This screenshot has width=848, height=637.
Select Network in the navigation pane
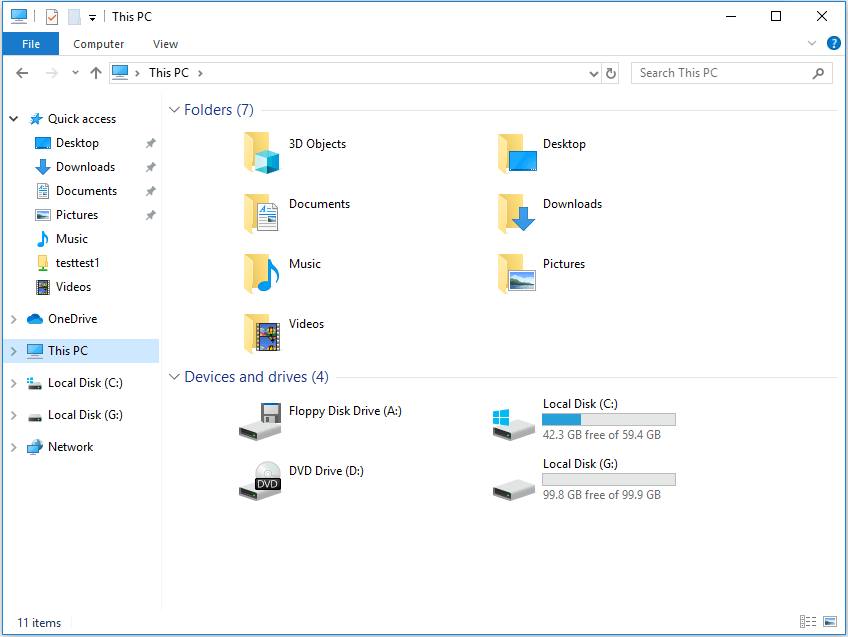(70, 447)
